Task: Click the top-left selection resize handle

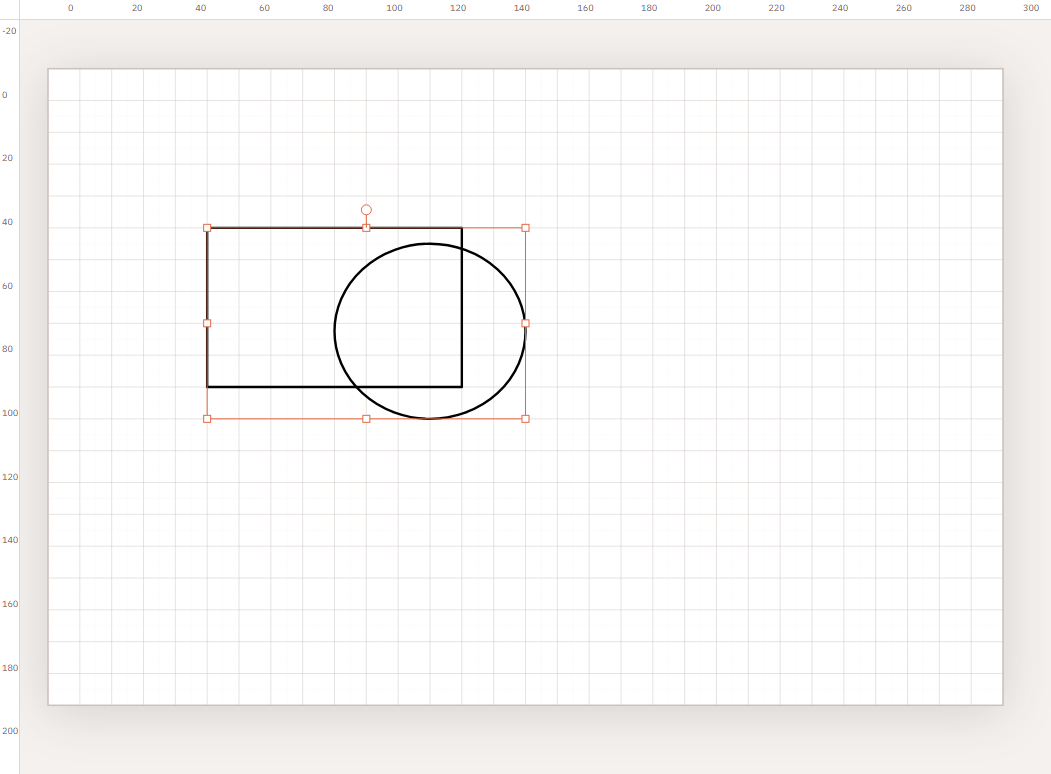Action: click(x=207, y=228)
